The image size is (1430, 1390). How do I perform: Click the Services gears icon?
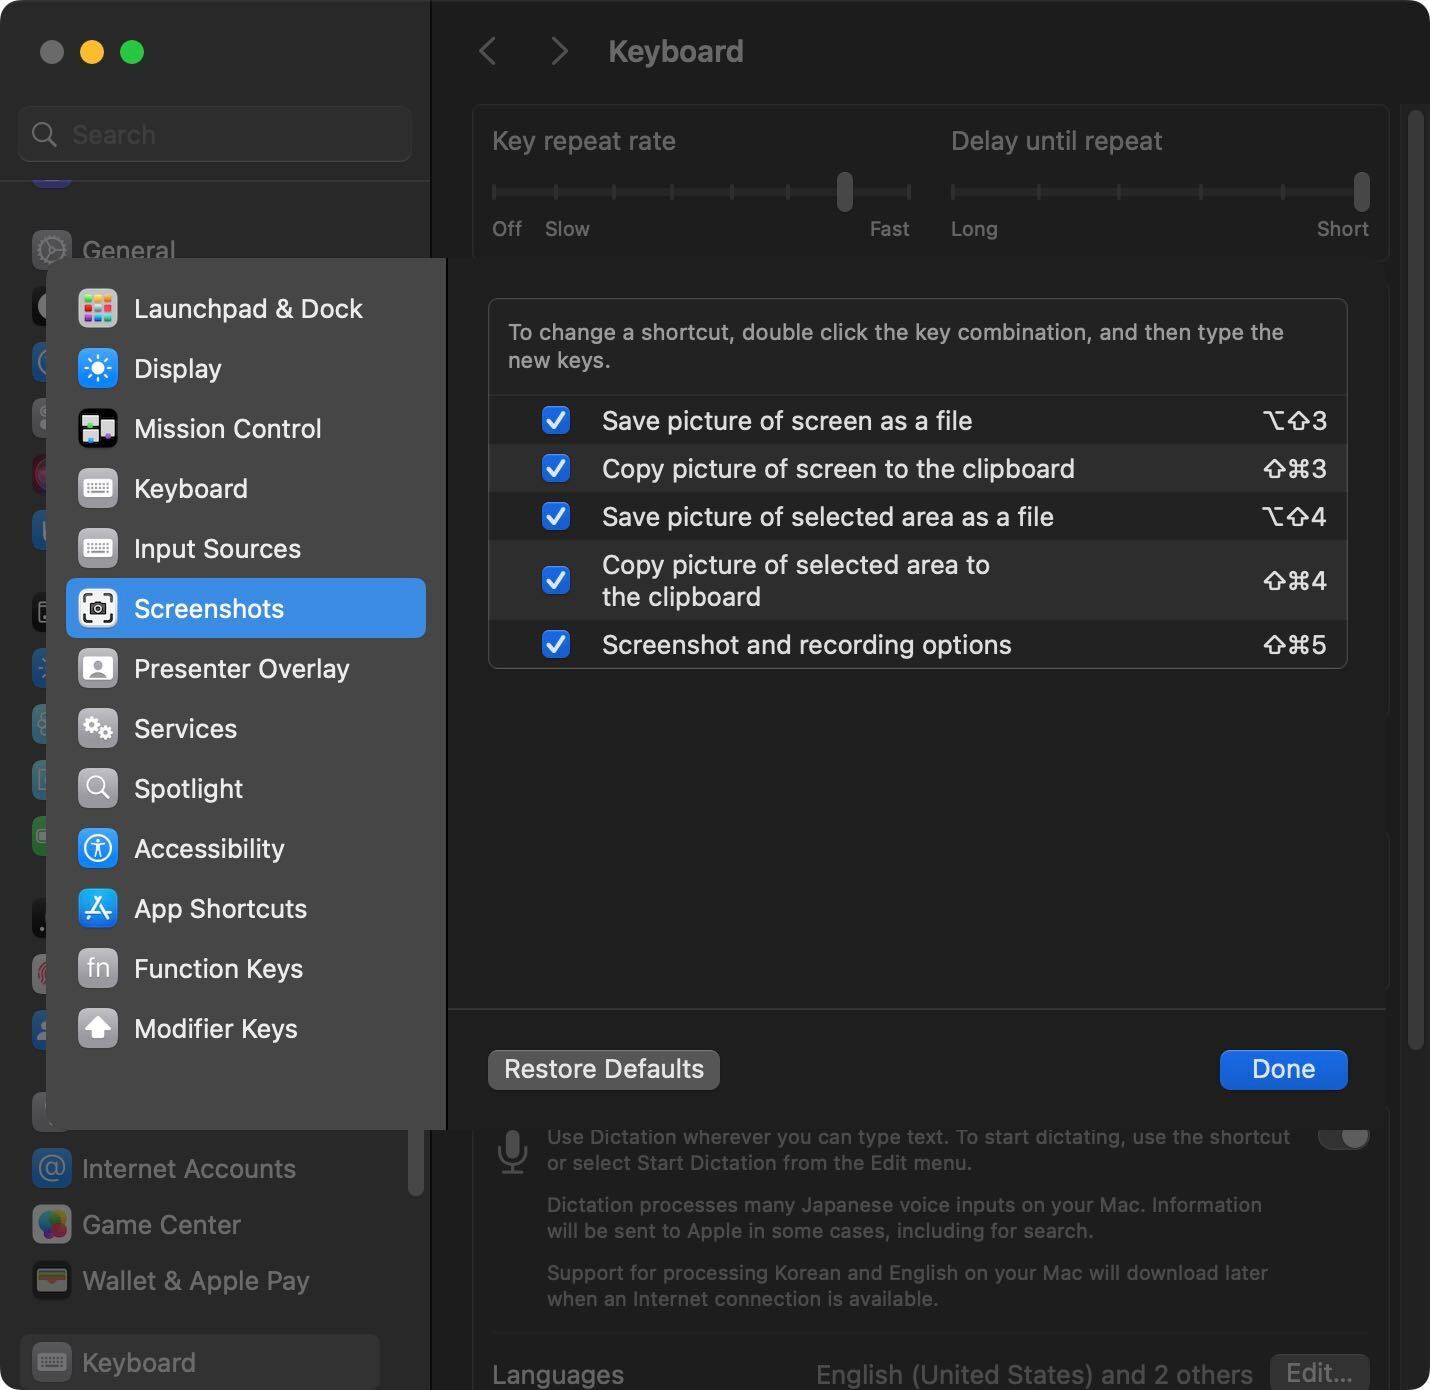pyautogui.click(x=98, y=728)
